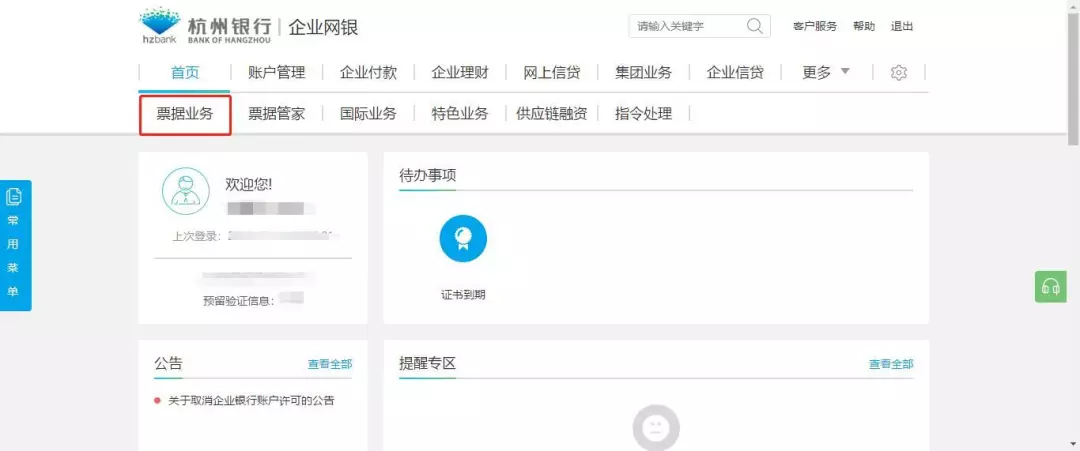Viewport: 1080px width, 451px height.
Task: Open the 关于取消企业银行账户许可的公告 notice
Action: (251, 400)
